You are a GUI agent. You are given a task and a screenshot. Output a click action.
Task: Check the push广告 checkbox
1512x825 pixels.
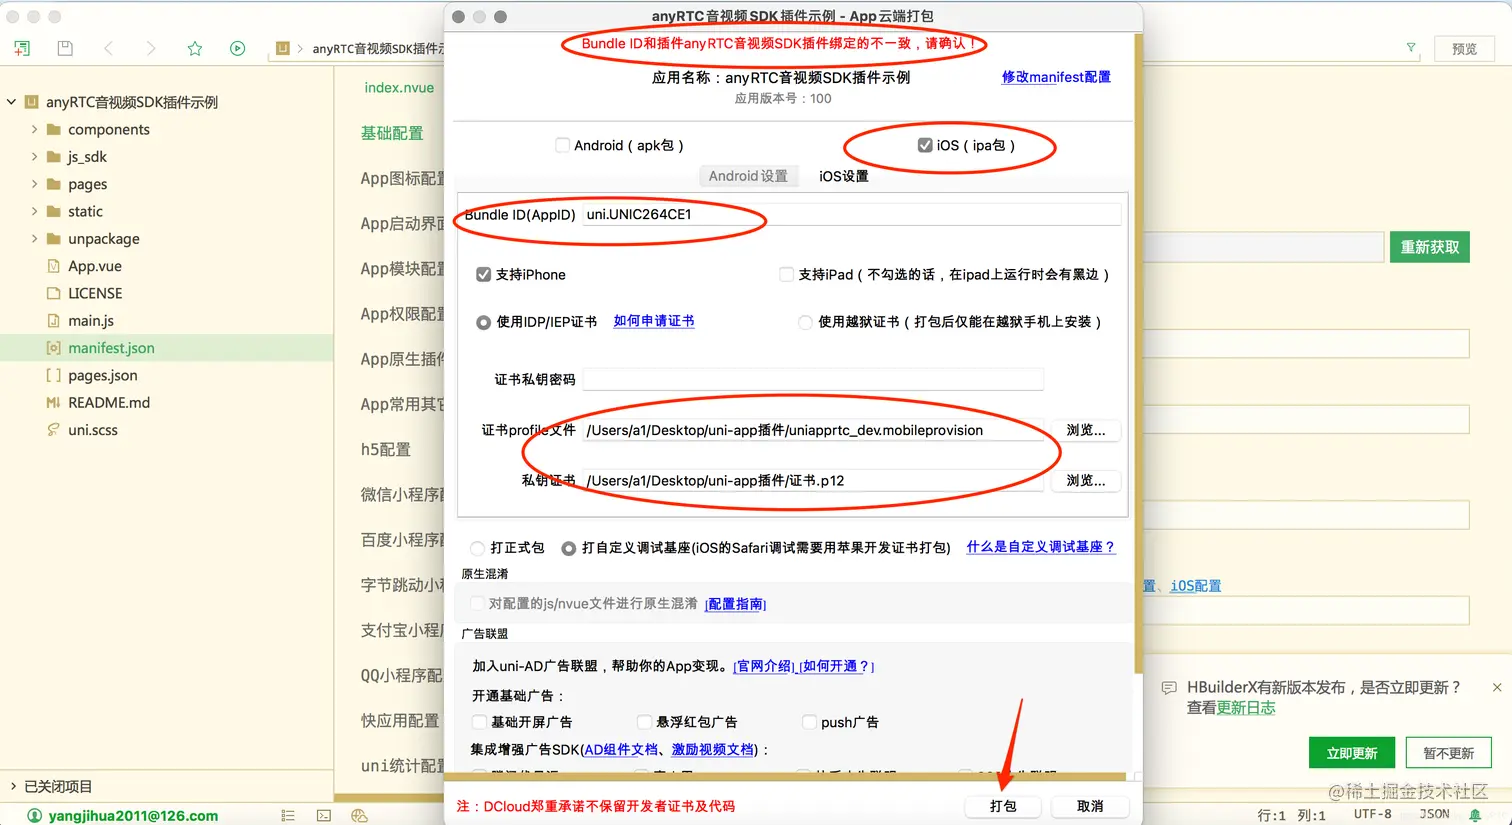[810, 722]
